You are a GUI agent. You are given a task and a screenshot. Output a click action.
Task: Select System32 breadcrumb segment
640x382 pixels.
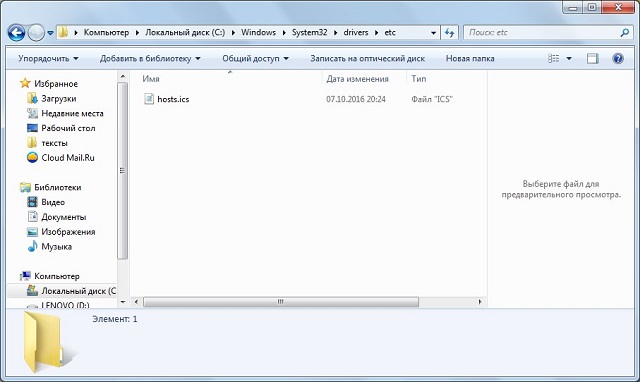309,32
